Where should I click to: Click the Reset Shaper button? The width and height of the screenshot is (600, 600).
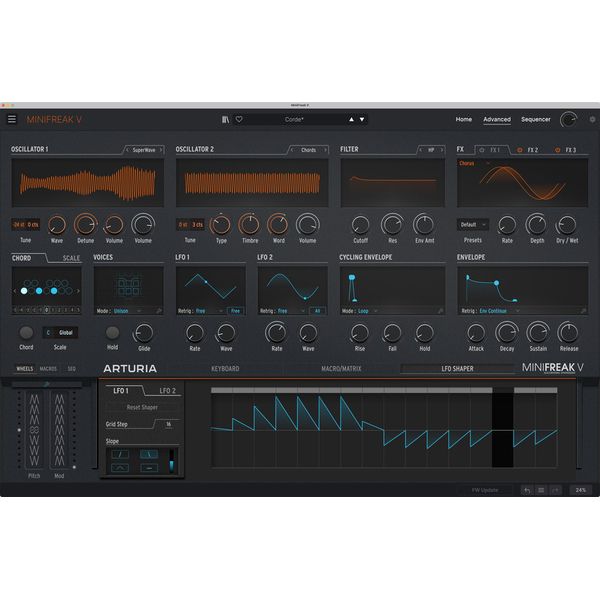point(142,408)
